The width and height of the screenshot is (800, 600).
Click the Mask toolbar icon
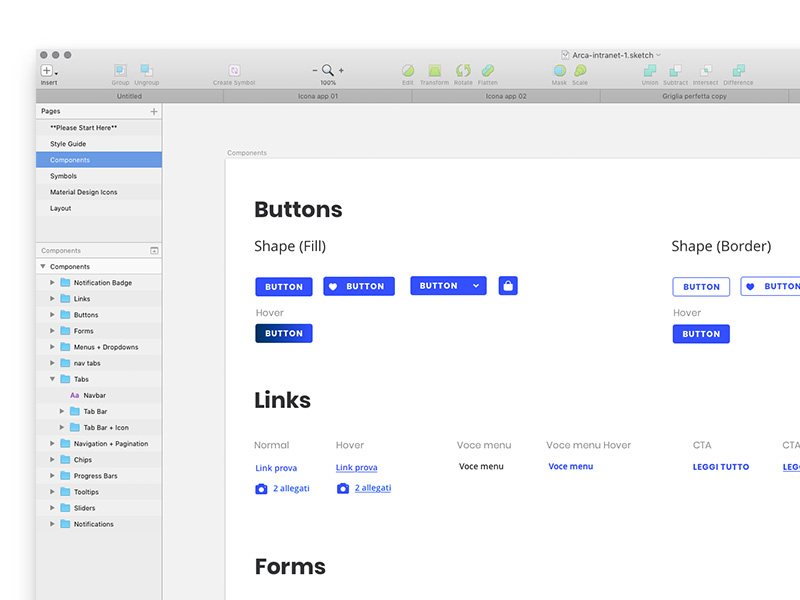point(560,70)
